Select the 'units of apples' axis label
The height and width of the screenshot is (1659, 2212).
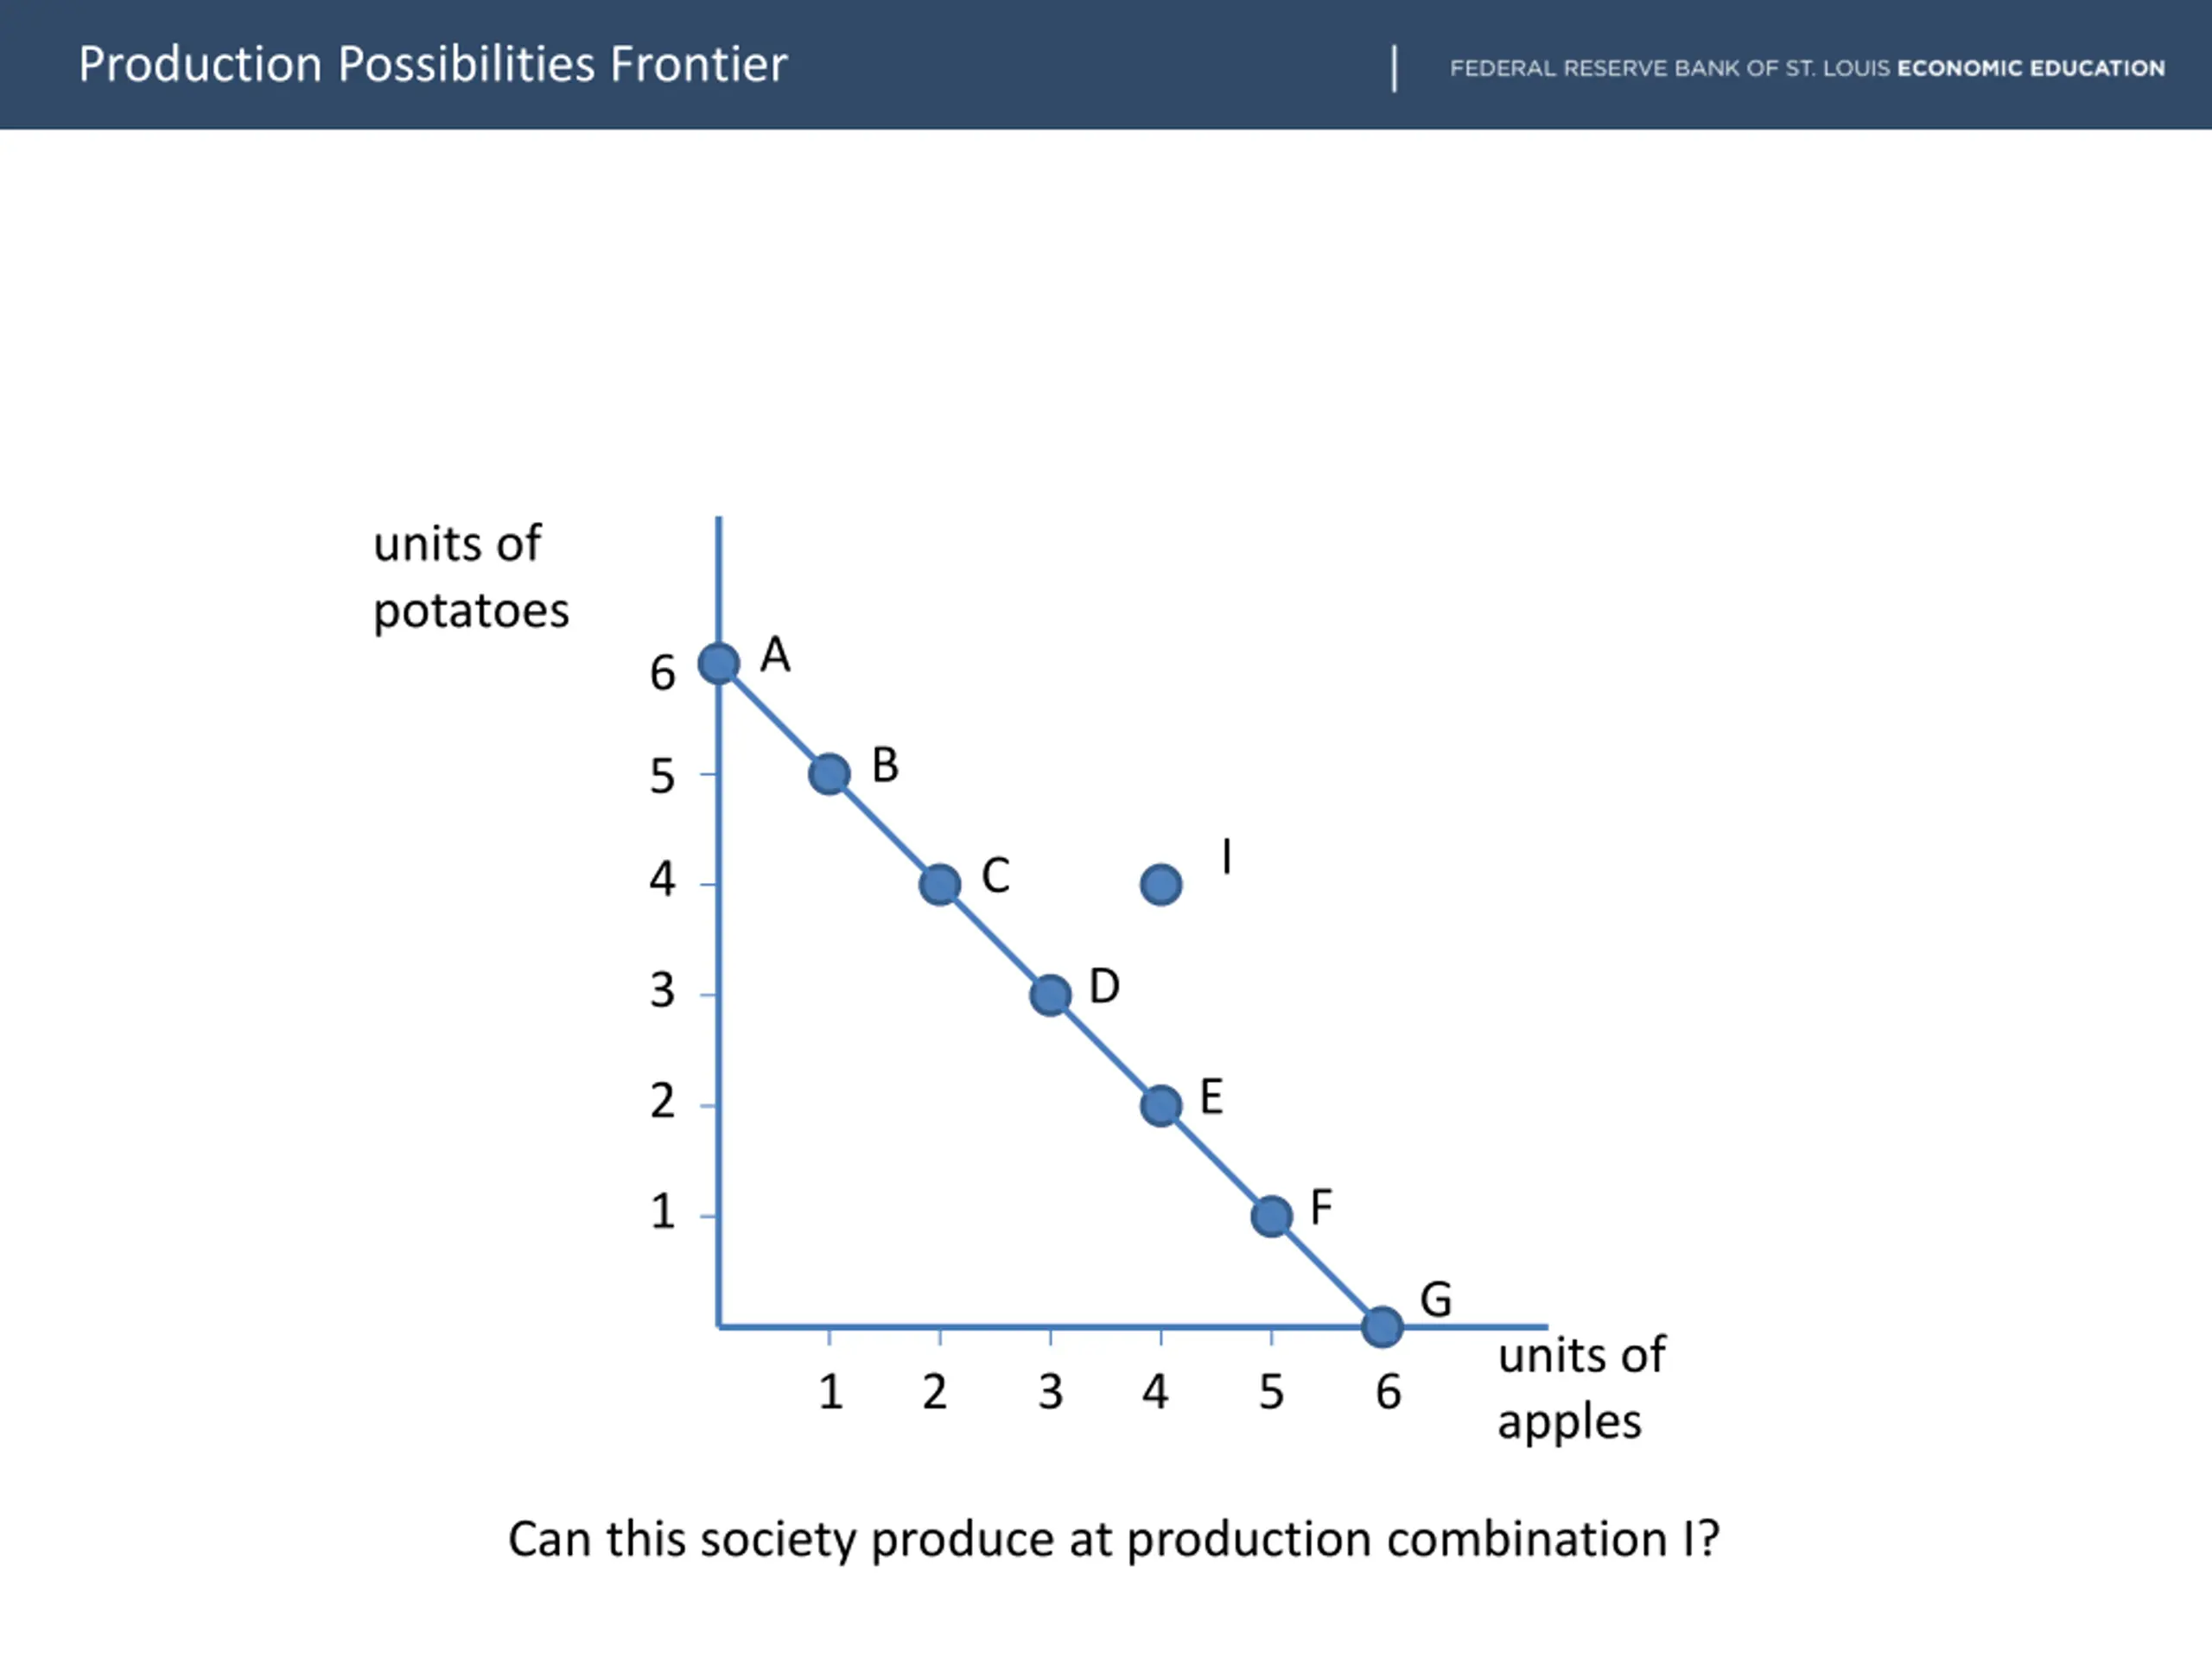pos(1581,1388)
